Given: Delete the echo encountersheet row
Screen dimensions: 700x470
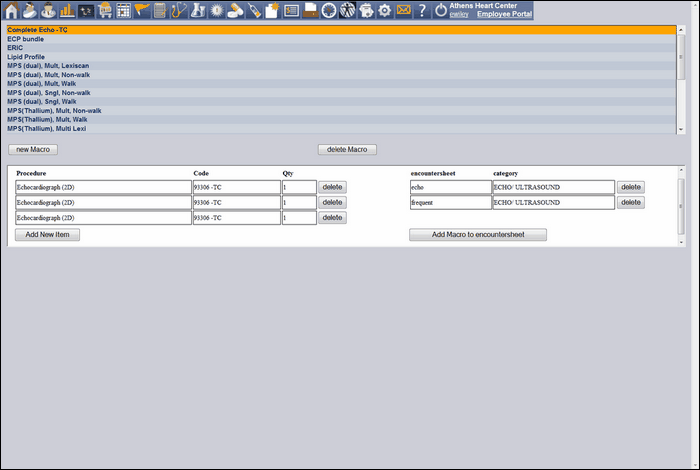Looking at the screenshot, I should click(631, 187).
